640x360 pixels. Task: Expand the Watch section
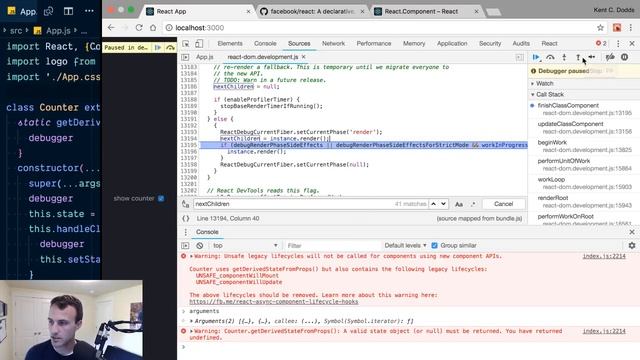[x=544, y=83]
